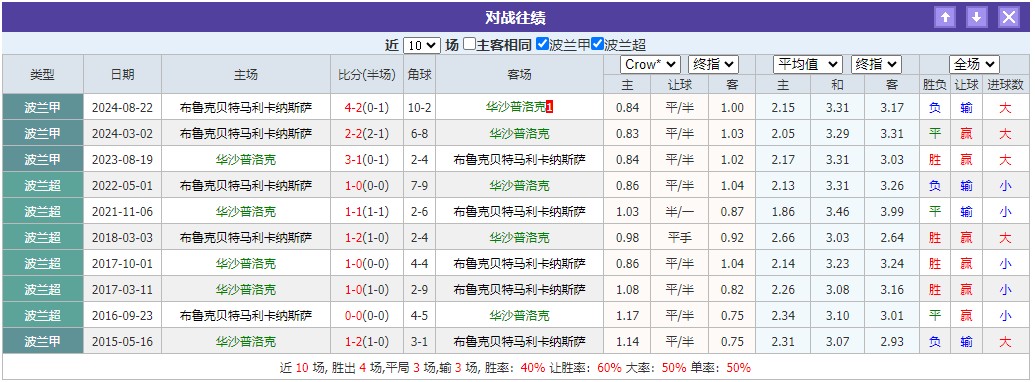
Task: Toggle the 主客相同 checkbox
Action: [469, 44]
